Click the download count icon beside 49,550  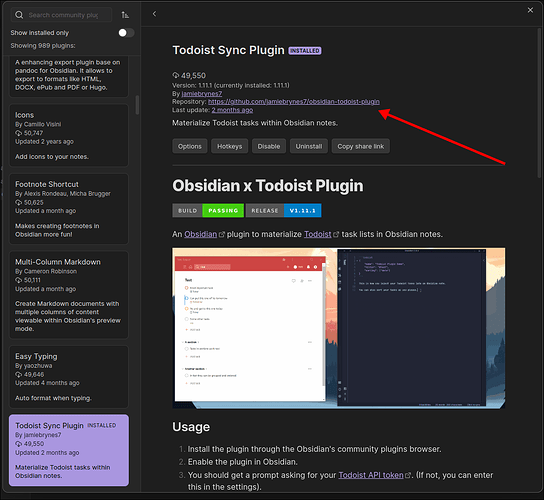(x=176, y=75)
